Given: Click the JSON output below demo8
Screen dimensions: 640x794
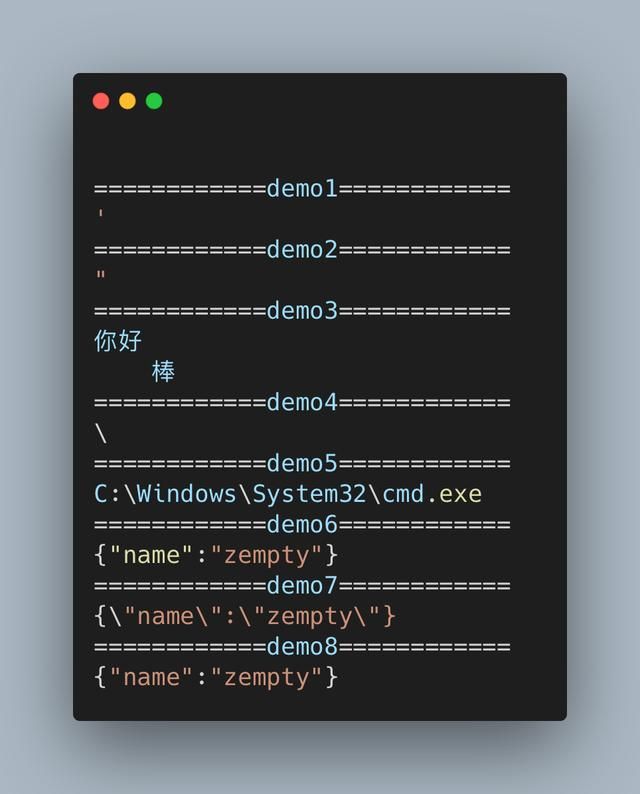Looking at the screenshot, I should click(216, 677).
